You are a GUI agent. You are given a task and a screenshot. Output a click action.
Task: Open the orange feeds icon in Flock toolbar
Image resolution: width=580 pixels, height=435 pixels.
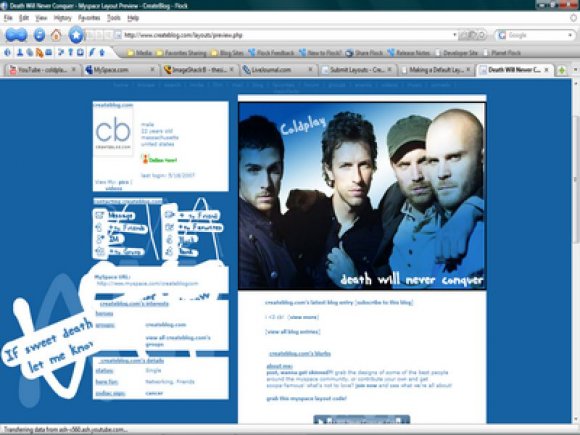point(39,53)
